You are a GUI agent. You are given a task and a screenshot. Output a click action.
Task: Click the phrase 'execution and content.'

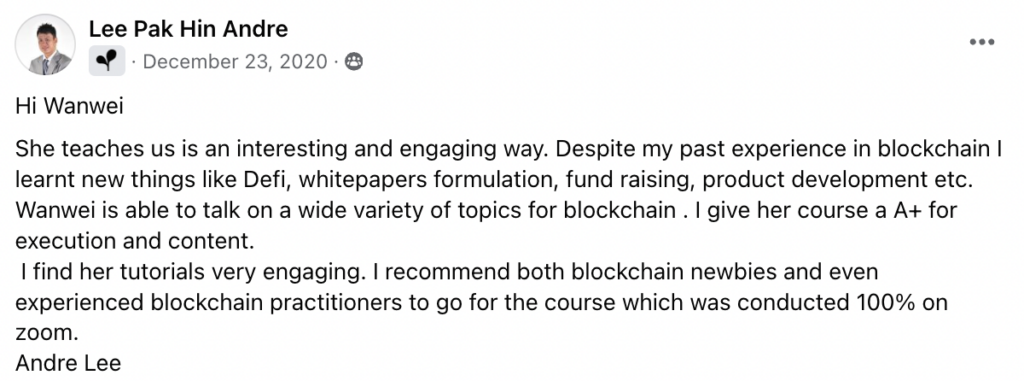pos(134,241)
